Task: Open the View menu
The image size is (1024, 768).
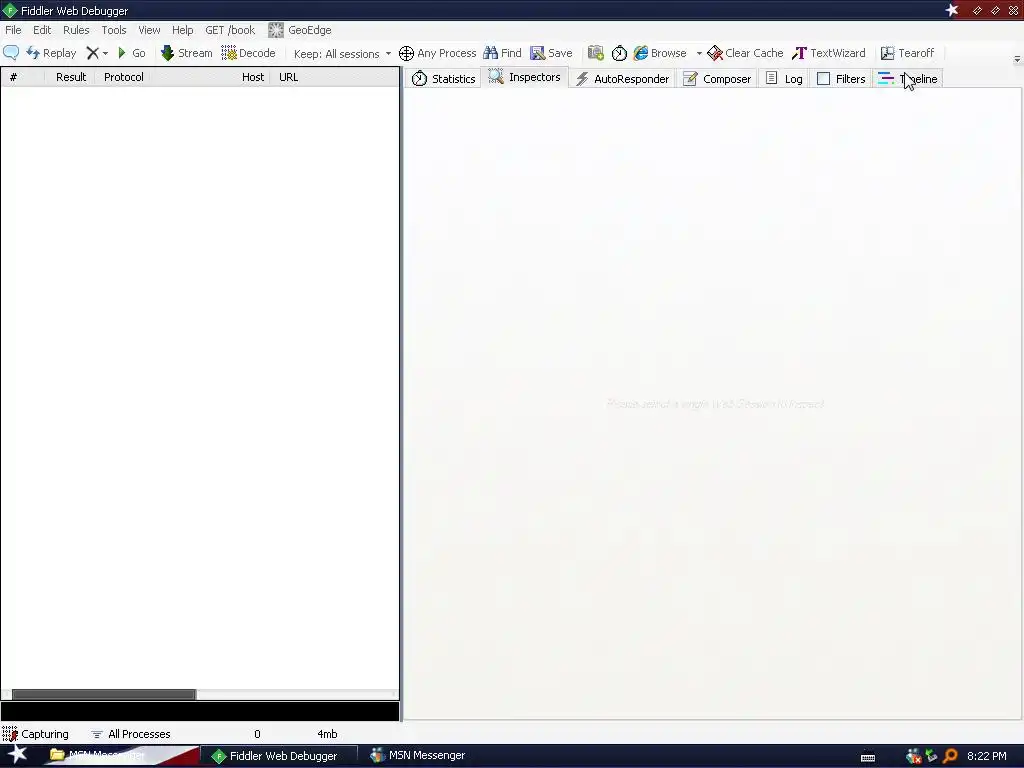Action: (x=149, y=30)
